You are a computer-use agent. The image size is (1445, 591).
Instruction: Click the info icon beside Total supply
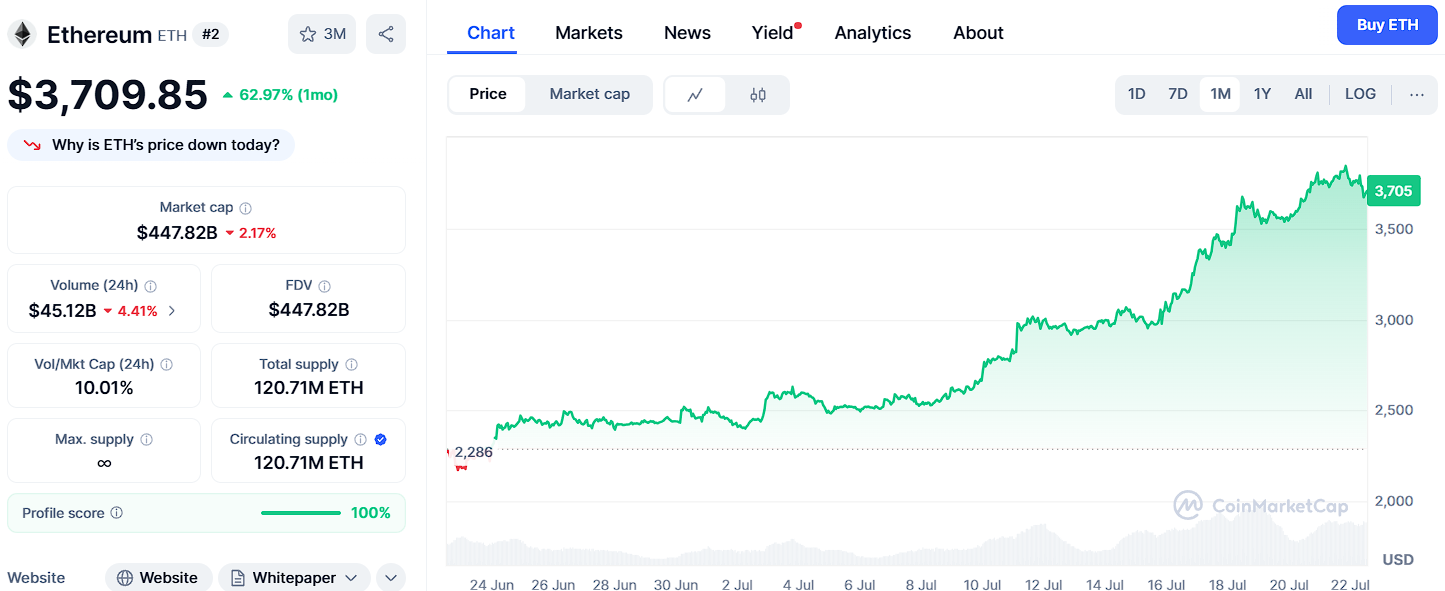tap(351, 365)
